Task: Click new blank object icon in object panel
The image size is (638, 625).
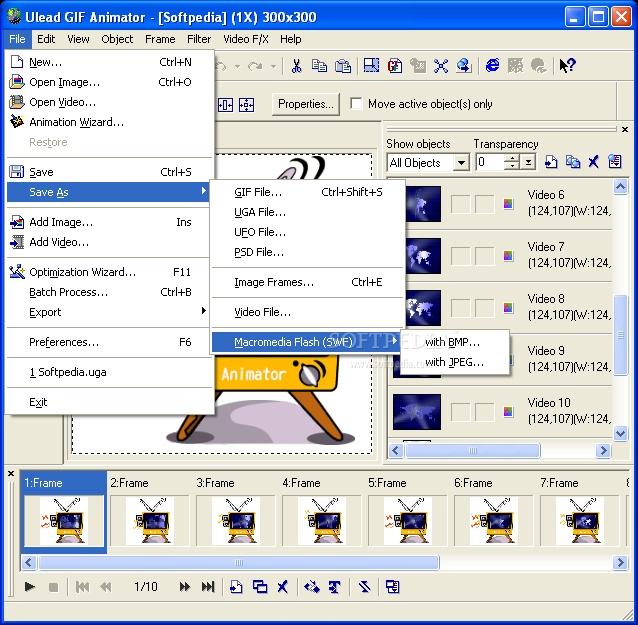Action: coord(551,162)
